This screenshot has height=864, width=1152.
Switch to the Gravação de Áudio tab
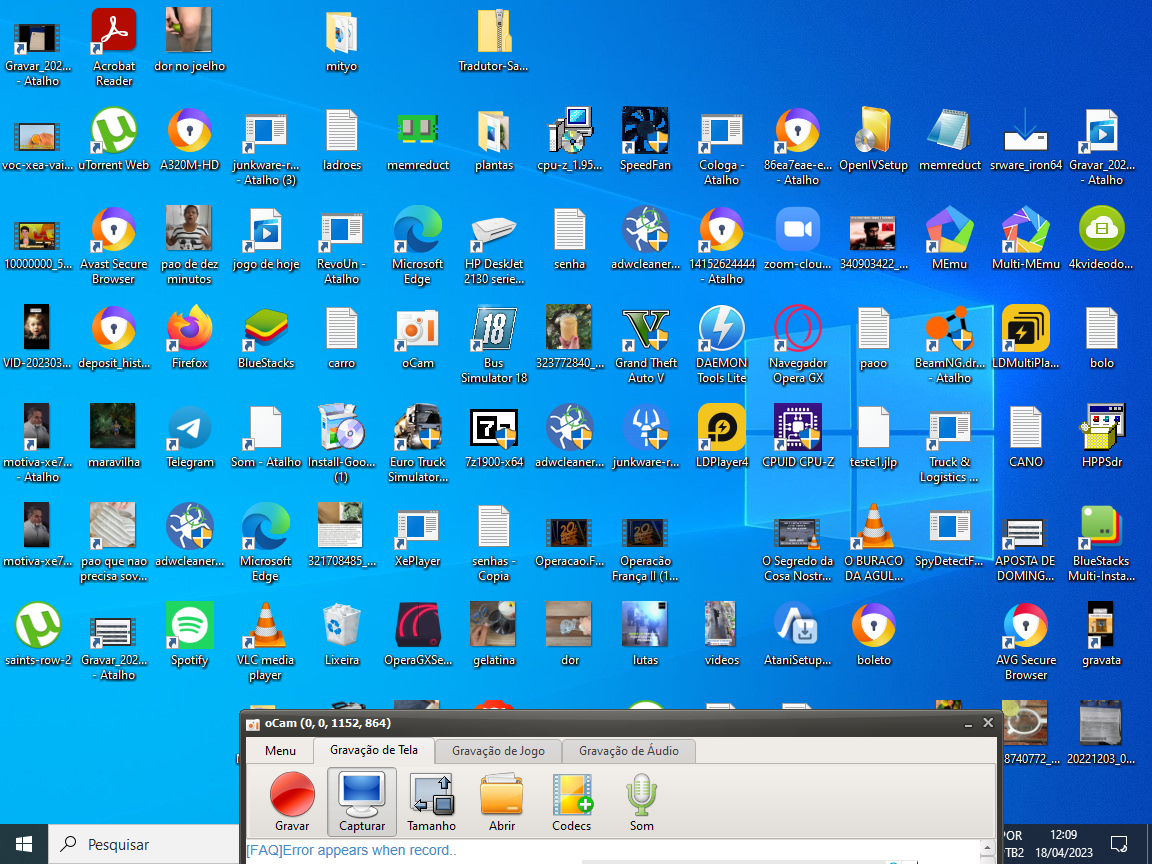pos(628,751)
